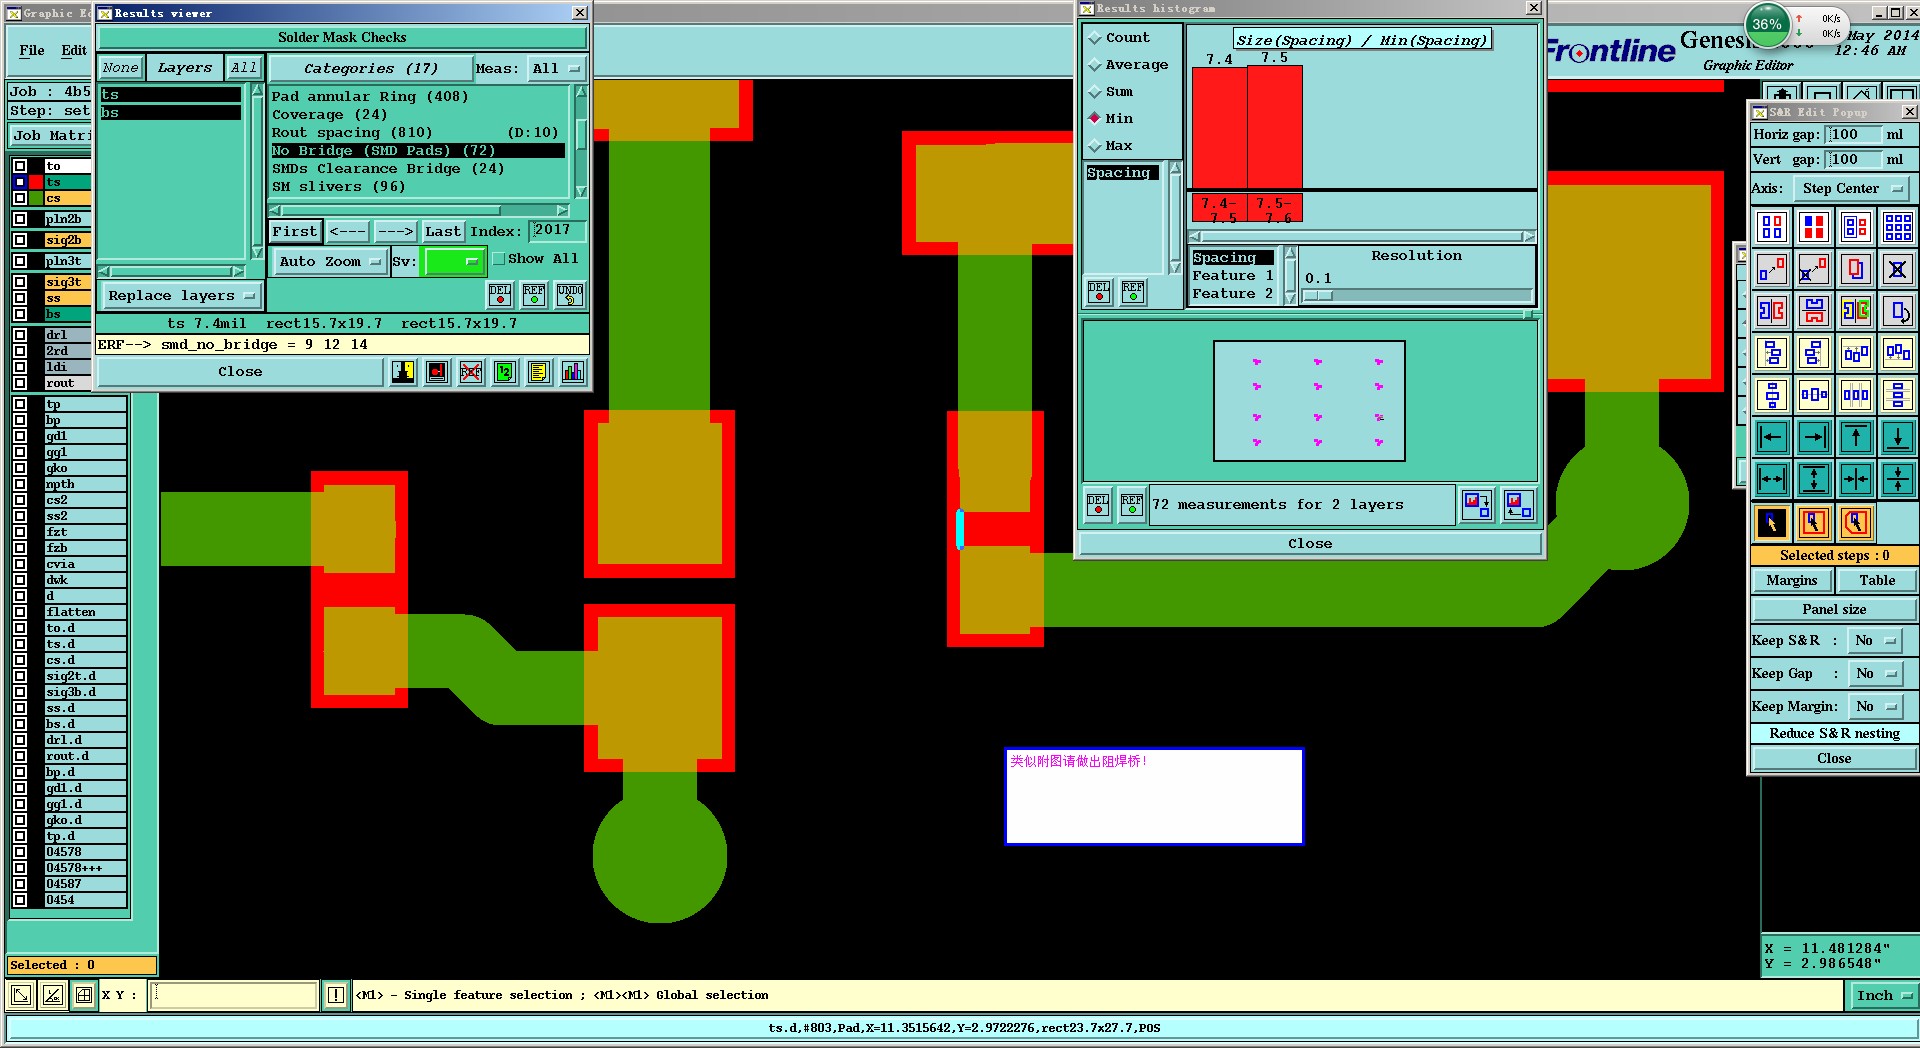Open the Keep S&R No dropdown
1920x1048 pixels.
click(1876, 641)
